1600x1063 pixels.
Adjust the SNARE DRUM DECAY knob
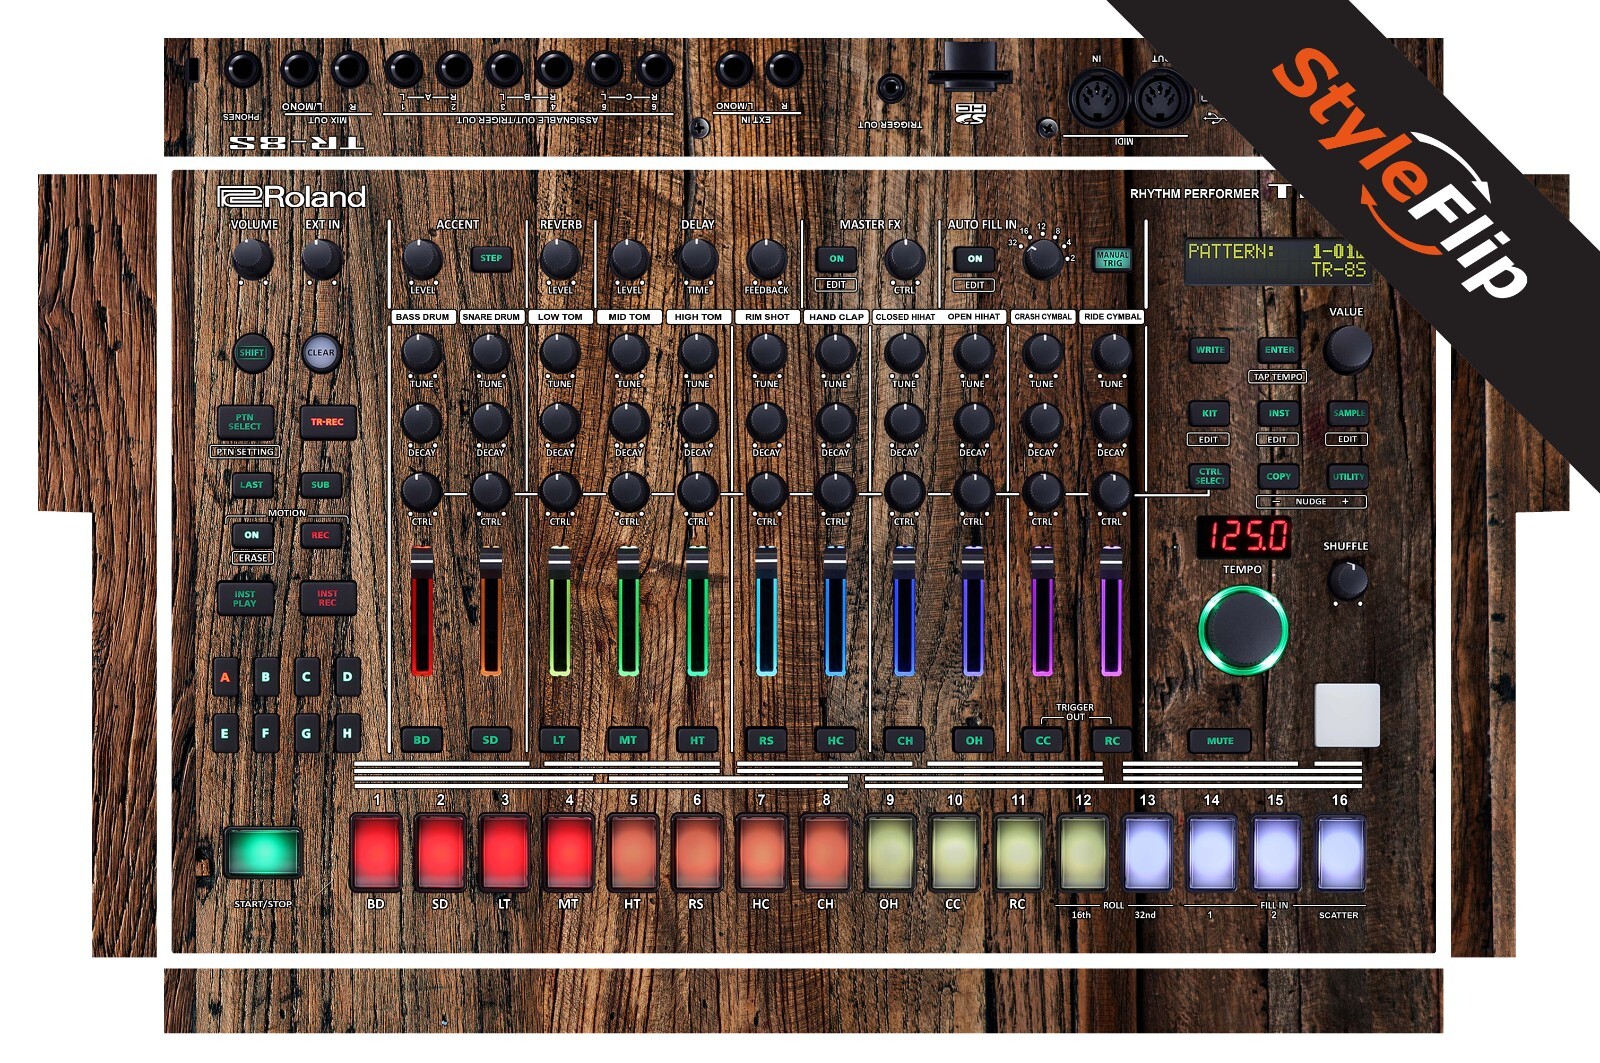[x=491, y=422]
